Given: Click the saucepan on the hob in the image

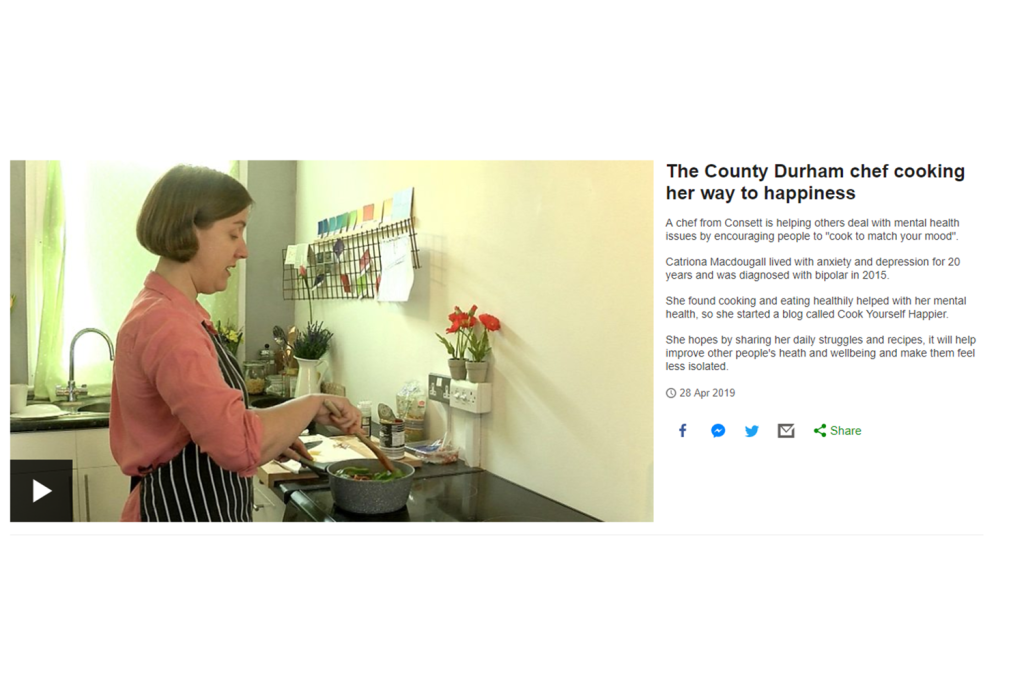Looking at the screenshot, I should [x=370, y=484].
